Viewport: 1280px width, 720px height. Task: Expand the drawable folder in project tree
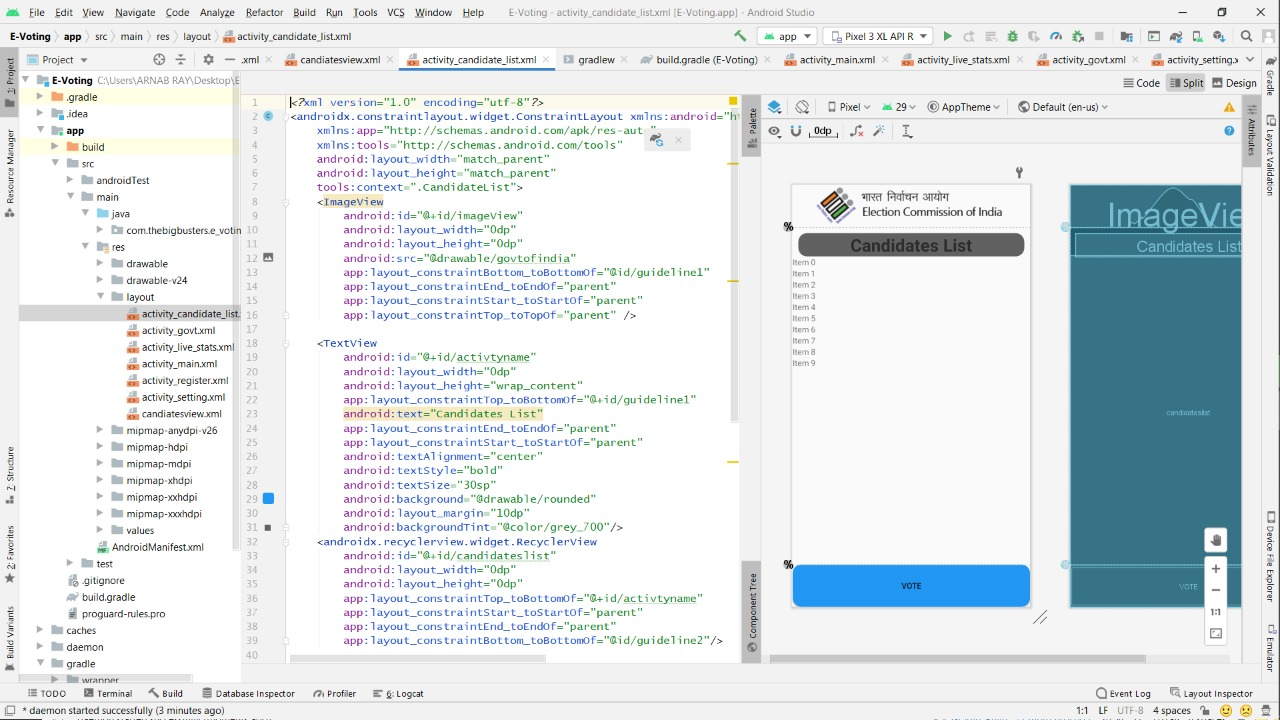click(101, 264)
